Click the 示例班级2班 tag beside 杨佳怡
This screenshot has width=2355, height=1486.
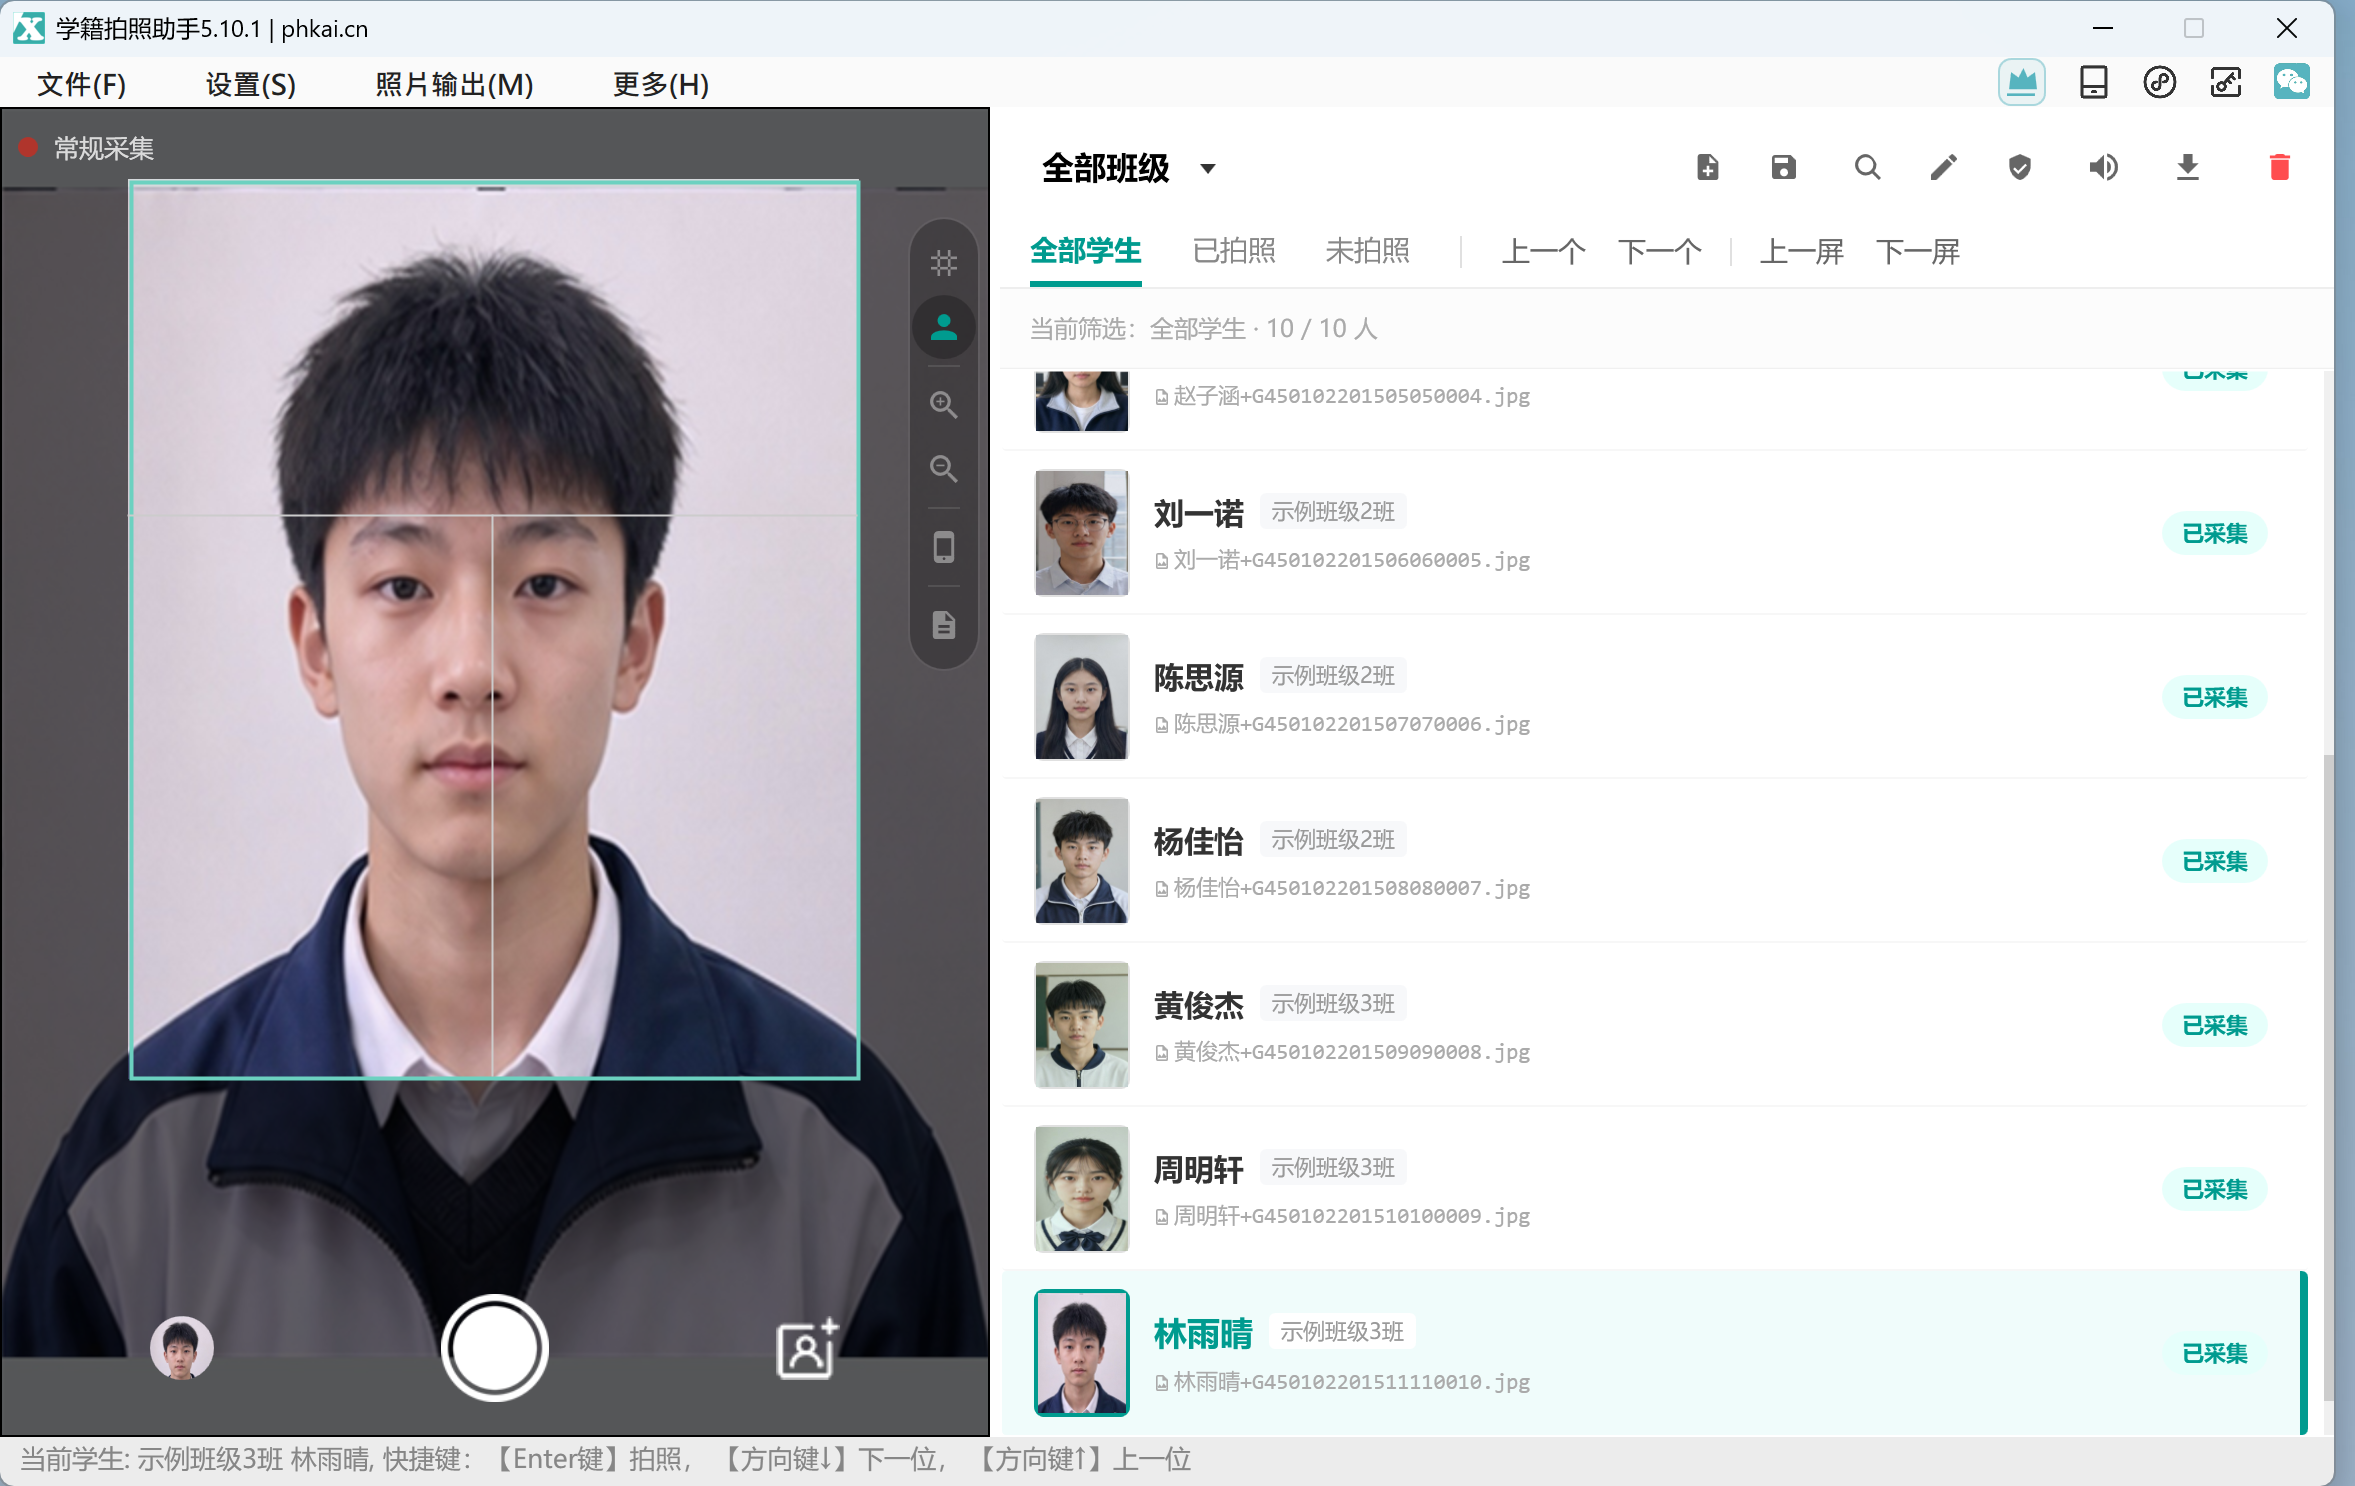pos(1332,840)
